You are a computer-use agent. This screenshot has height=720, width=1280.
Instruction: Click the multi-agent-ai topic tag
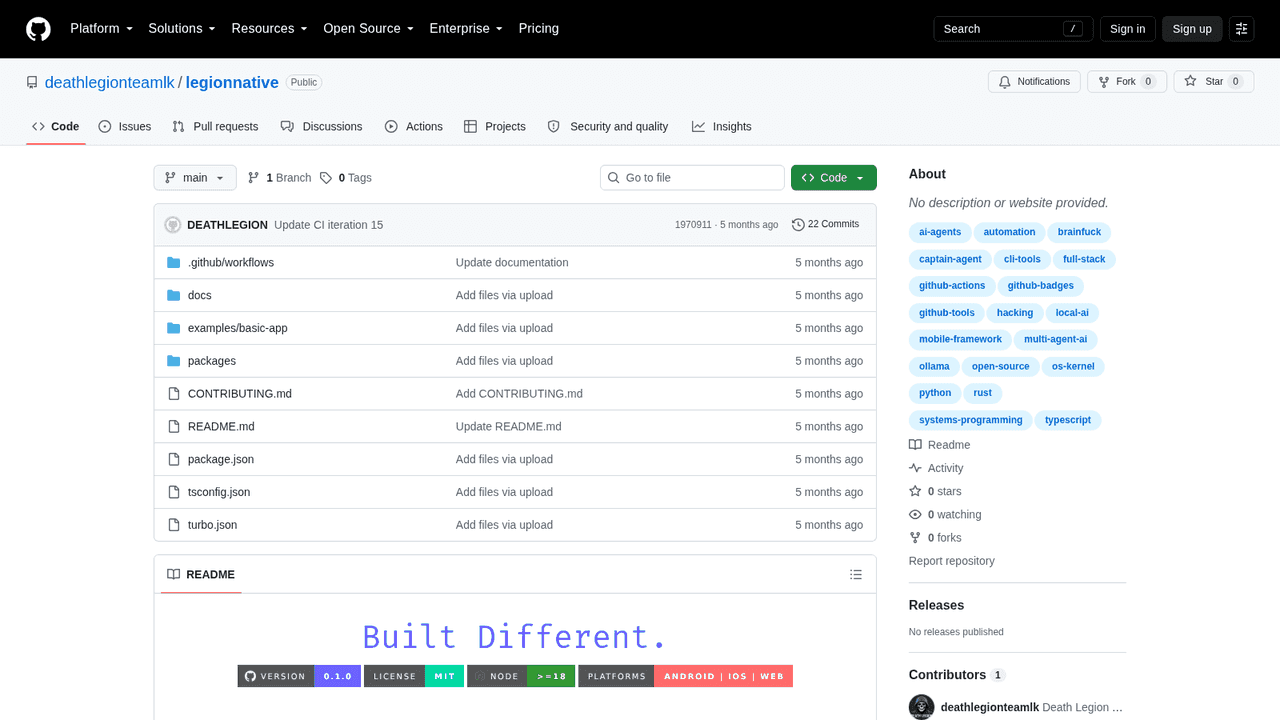tap(1055, 340)
